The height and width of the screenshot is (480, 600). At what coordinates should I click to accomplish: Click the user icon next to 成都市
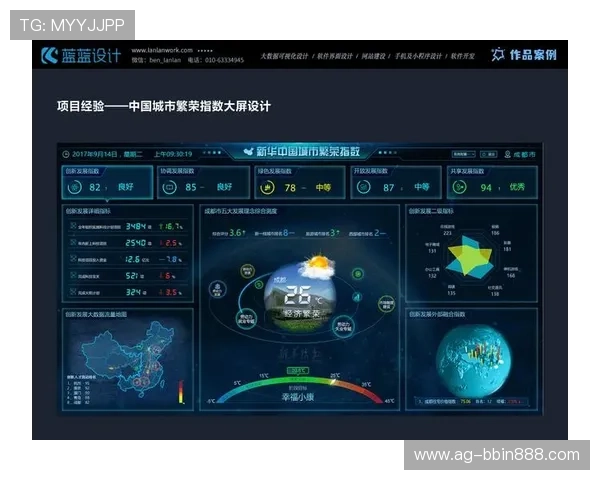pyautogui.click(x=507, y=154)
